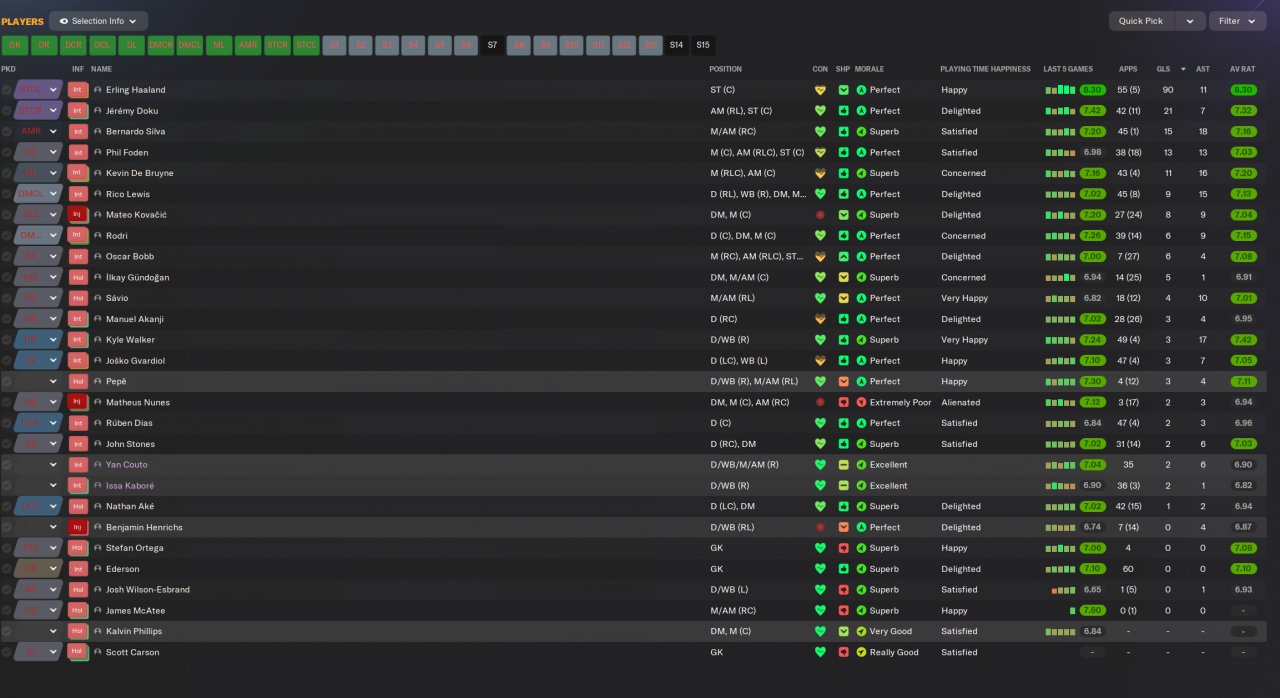
Task: Click Erling Haaland's Int status icon
Action: pyautogui.click(x=77, y=90)
